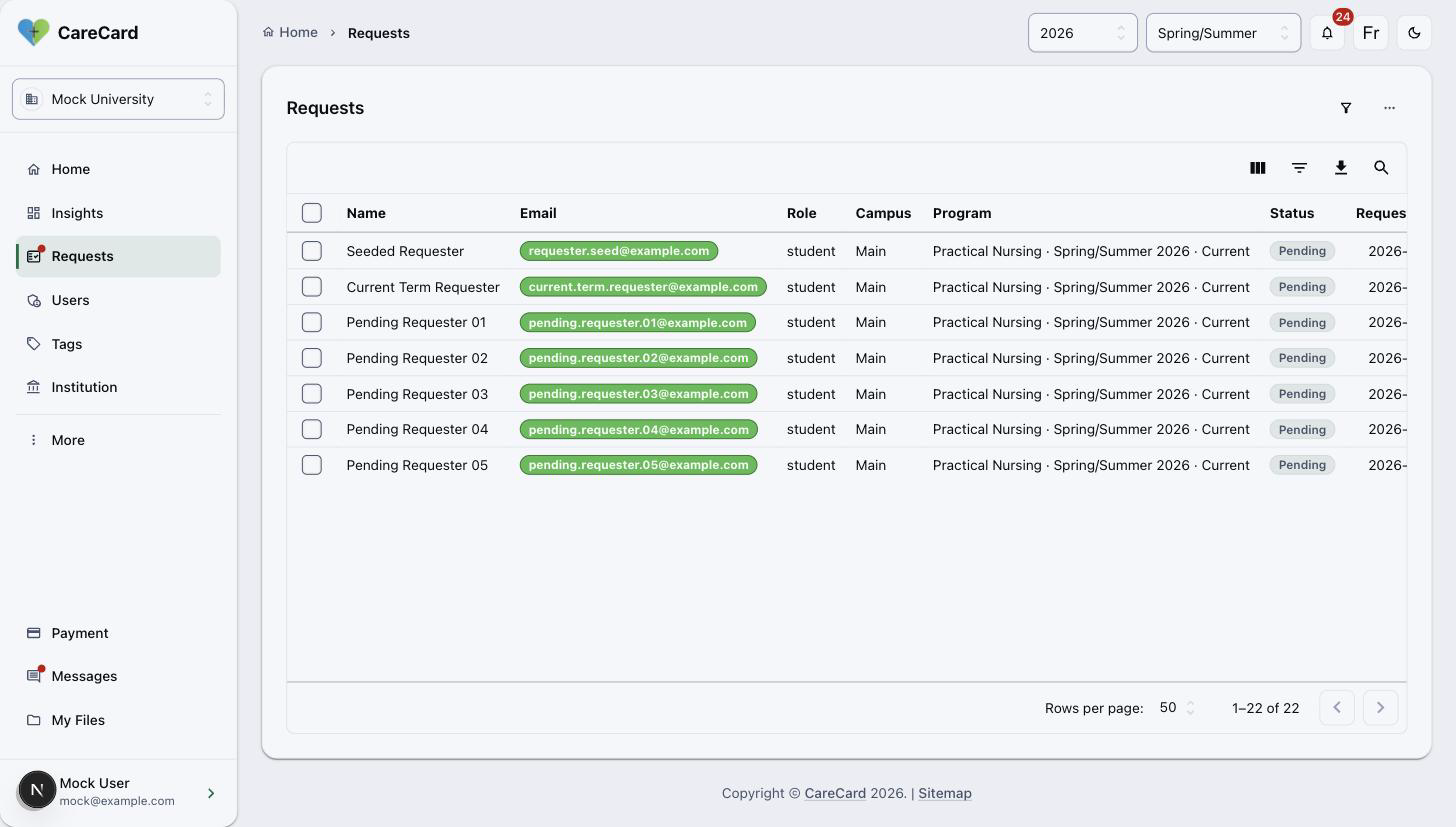Open the CareCard footer link
Viewport: 1456px width, 827px height.
(x=835, y=793)
